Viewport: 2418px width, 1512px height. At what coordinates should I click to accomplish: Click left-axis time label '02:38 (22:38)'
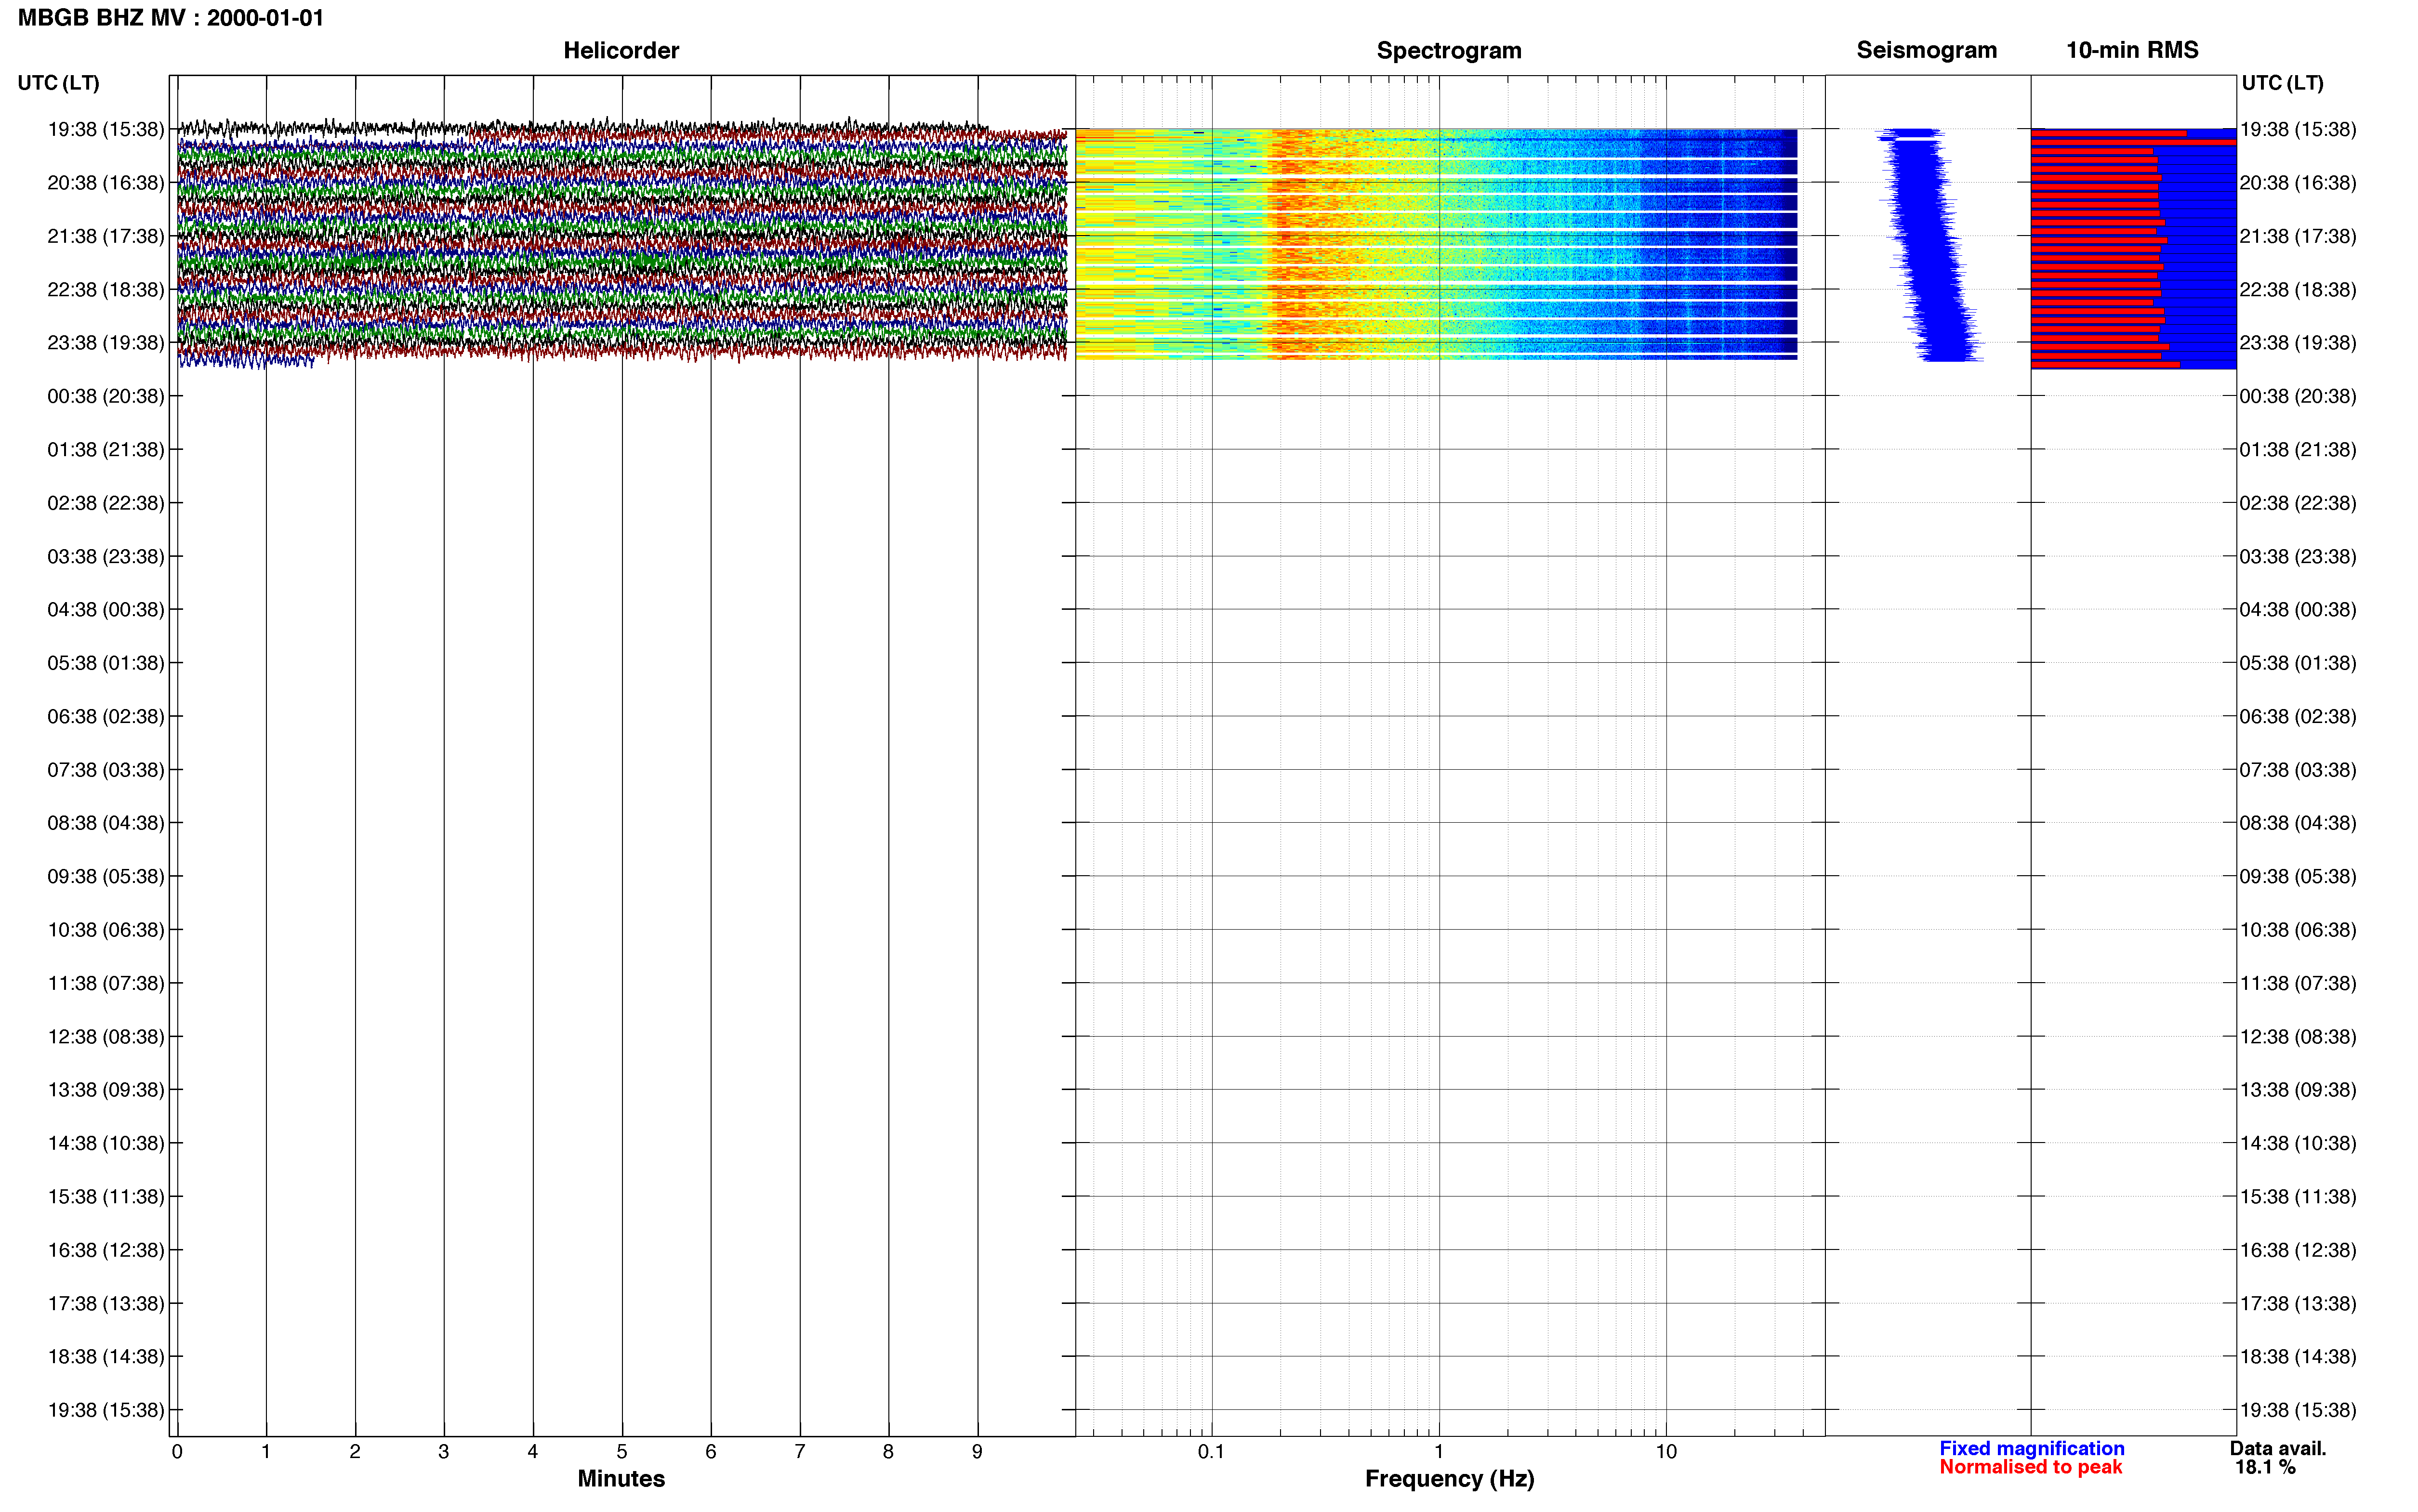click(106, 503)
